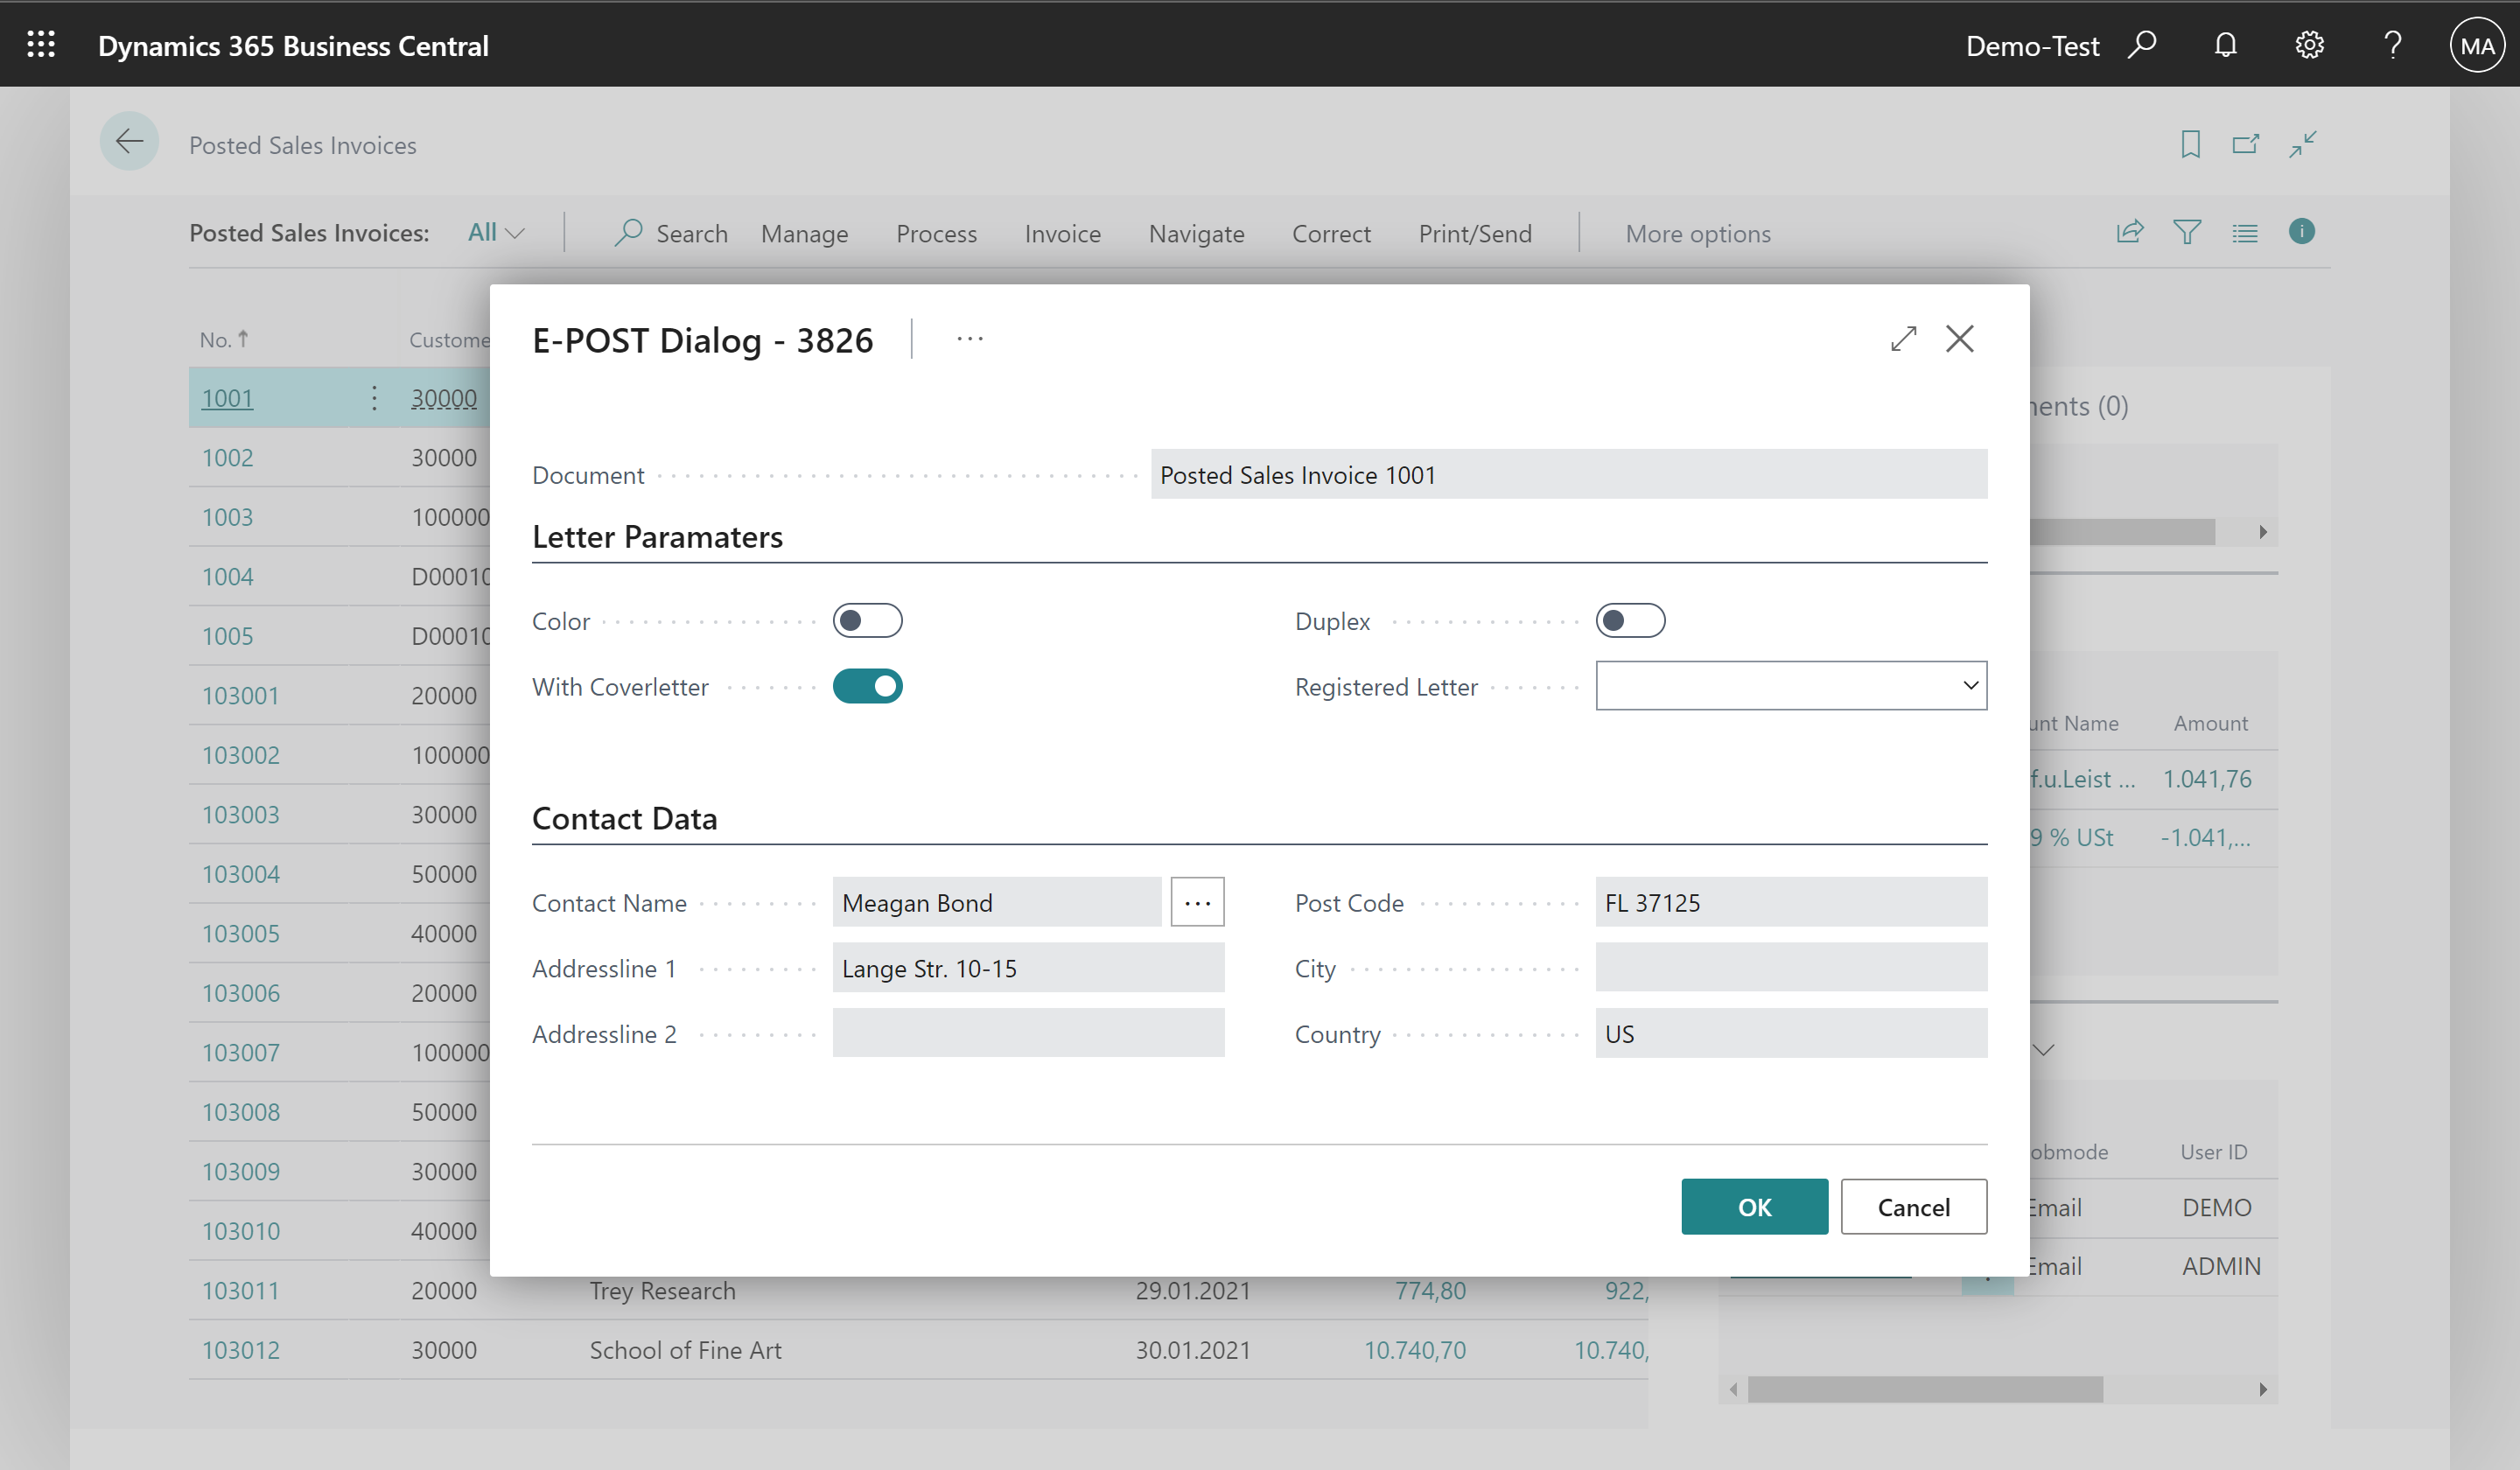Viewport: 2520px width, 1470px height.
Task: Click the notifications bell icon
Action: click(2225, 45)
